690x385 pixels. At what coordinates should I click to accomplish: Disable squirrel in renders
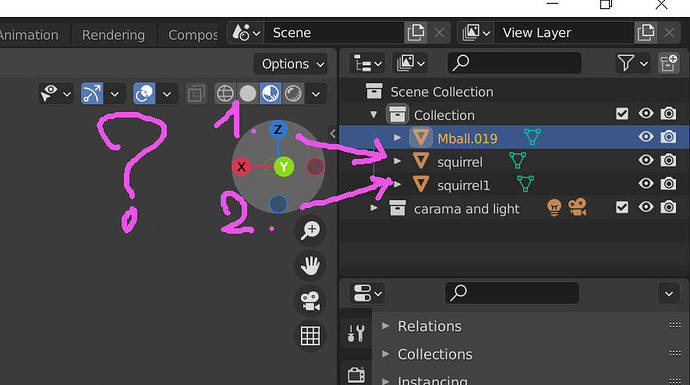pos(668,160)
